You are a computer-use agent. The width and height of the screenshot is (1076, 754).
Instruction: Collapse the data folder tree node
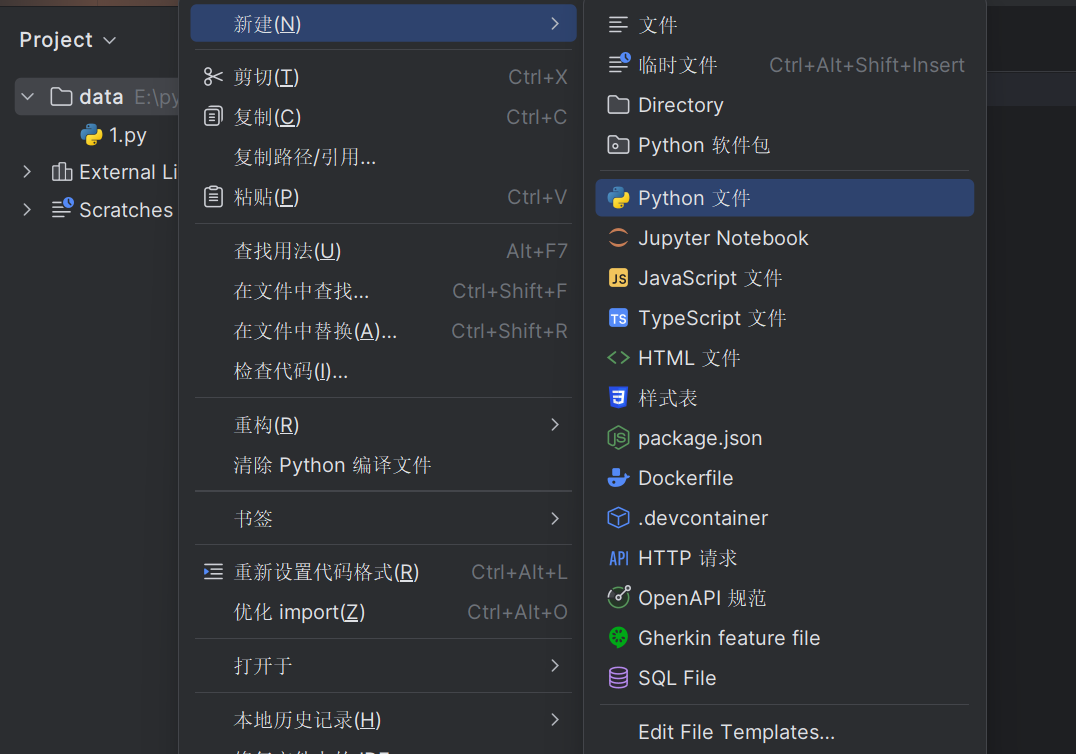pos(27,97)
